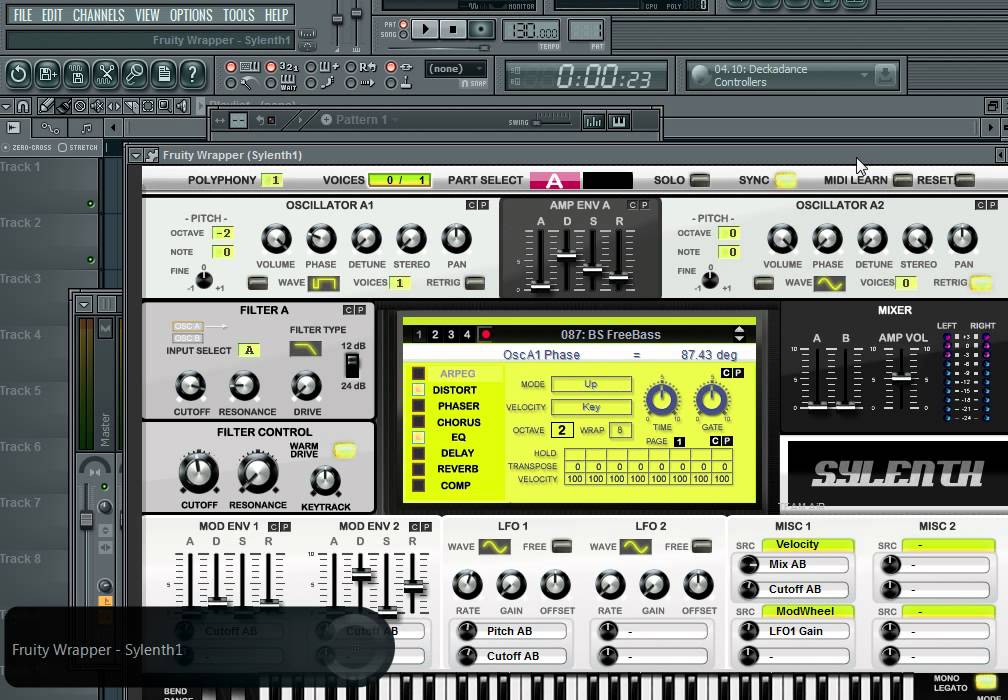Click the transport Play button
1008x700 pixels.
[x=424, y=30]
